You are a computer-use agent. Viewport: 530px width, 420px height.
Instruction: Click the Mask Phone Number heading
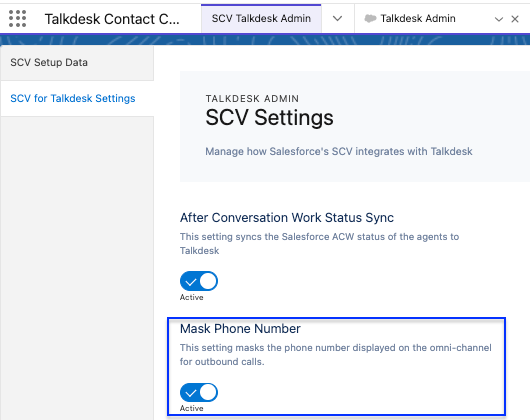coord(240,329)
